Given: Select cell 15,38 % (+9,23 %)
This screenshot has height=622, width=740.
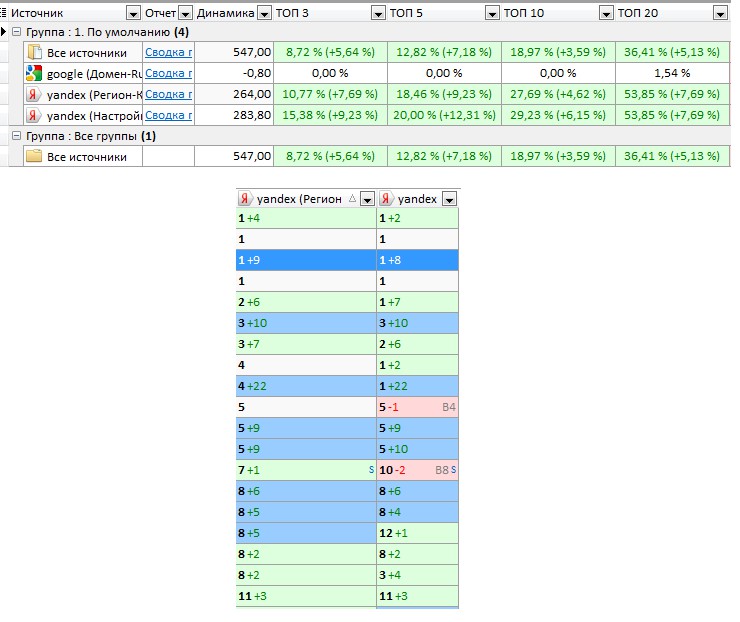Looking at the screenshot, I should pyautogui.click(x=330, y=115).
